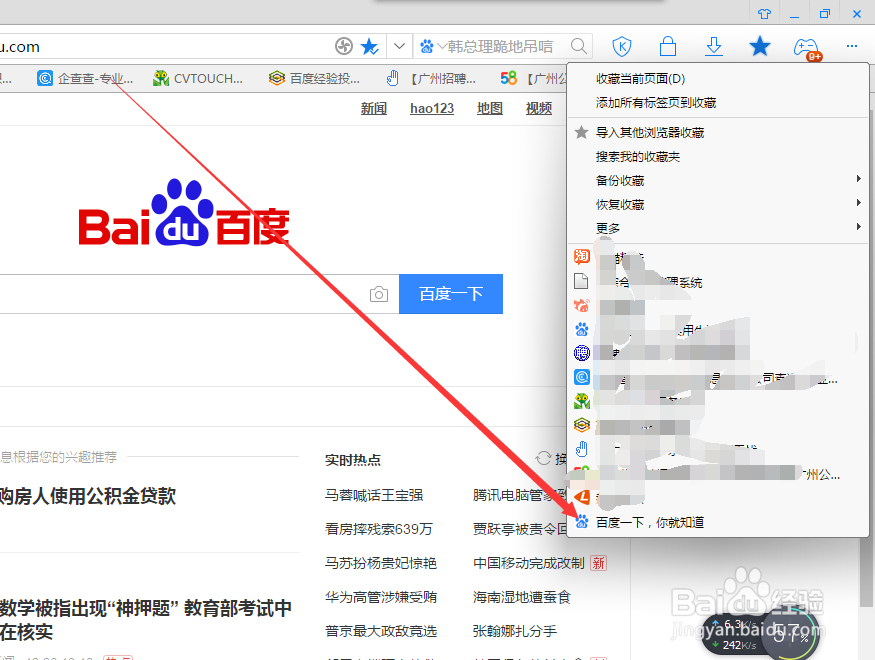Click the camera image search icon
Screen dimensions: 875x660
379,294
